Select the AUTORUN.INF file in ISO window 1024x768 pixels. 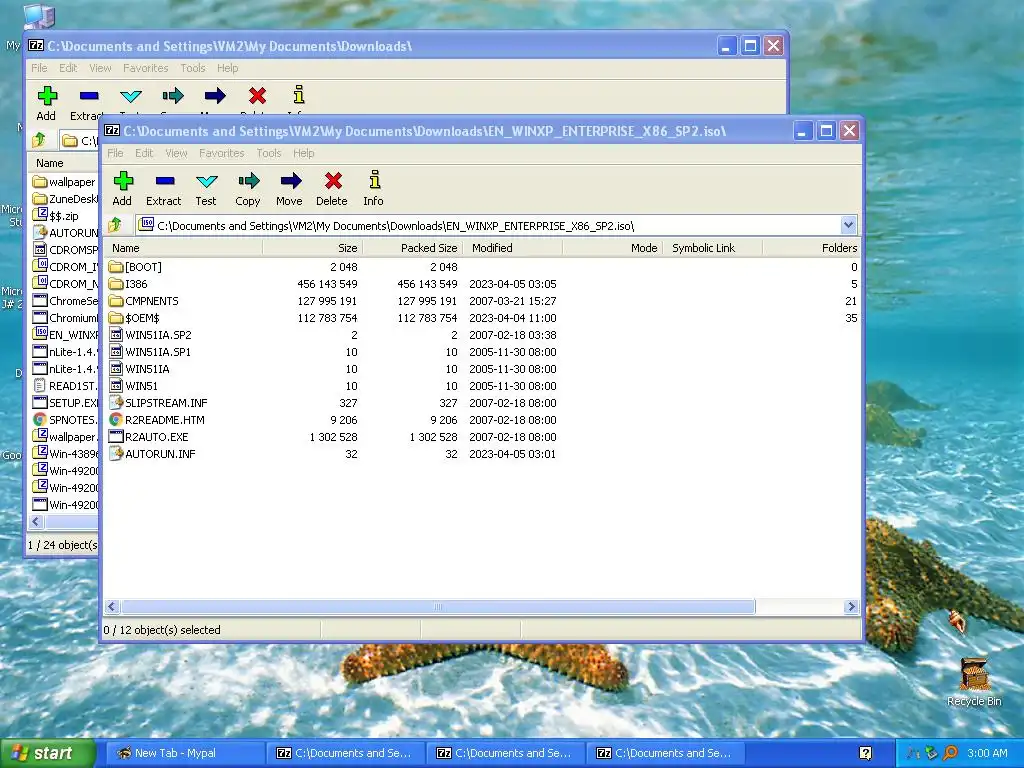(x=161, y=454)
